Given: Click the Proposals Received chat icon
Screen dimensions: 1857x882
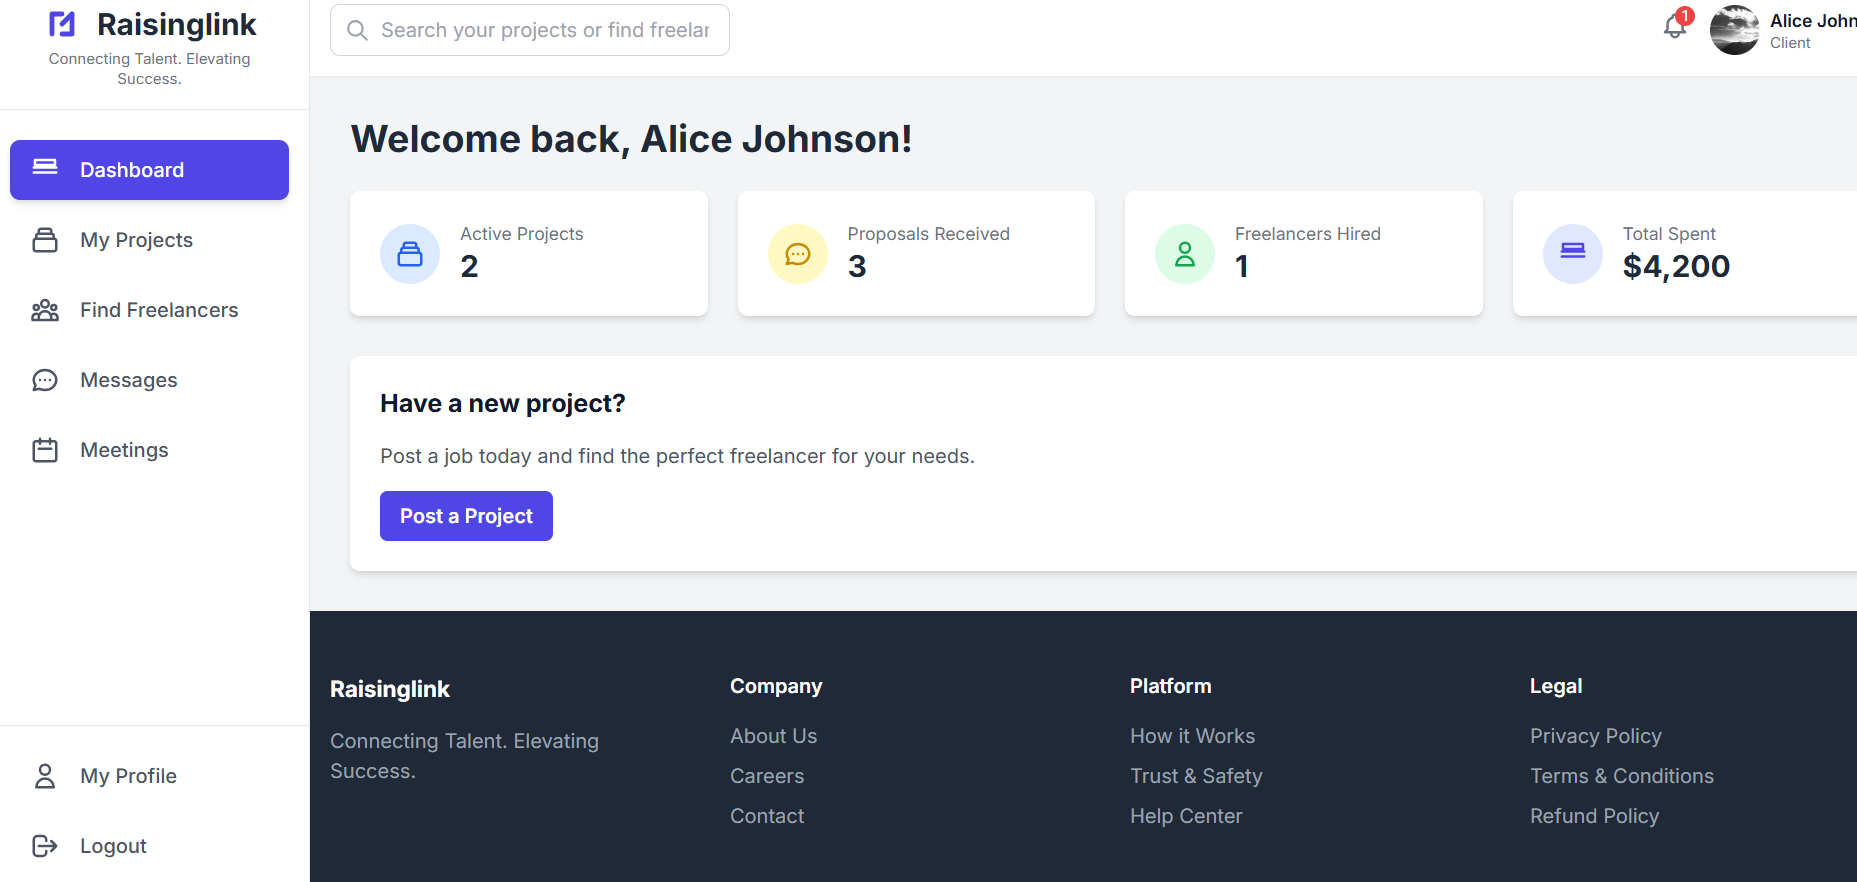Looking at the screenshot, I should [x=798, y=254].
